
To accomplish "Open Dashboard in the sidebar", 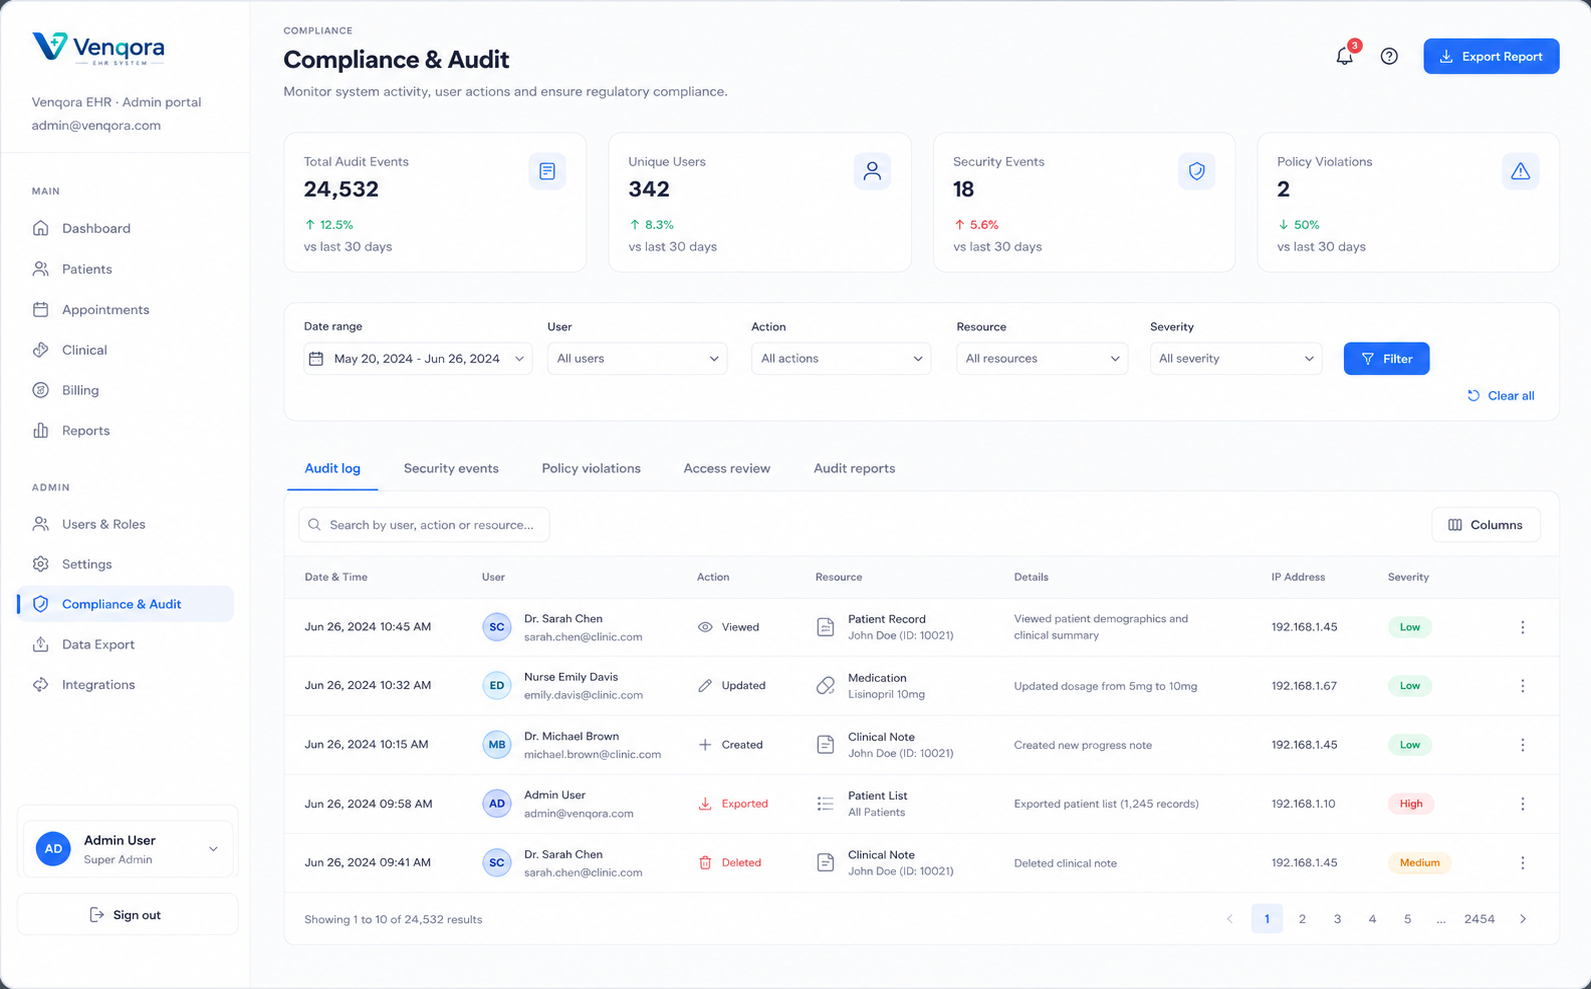I will coord(126,228).
